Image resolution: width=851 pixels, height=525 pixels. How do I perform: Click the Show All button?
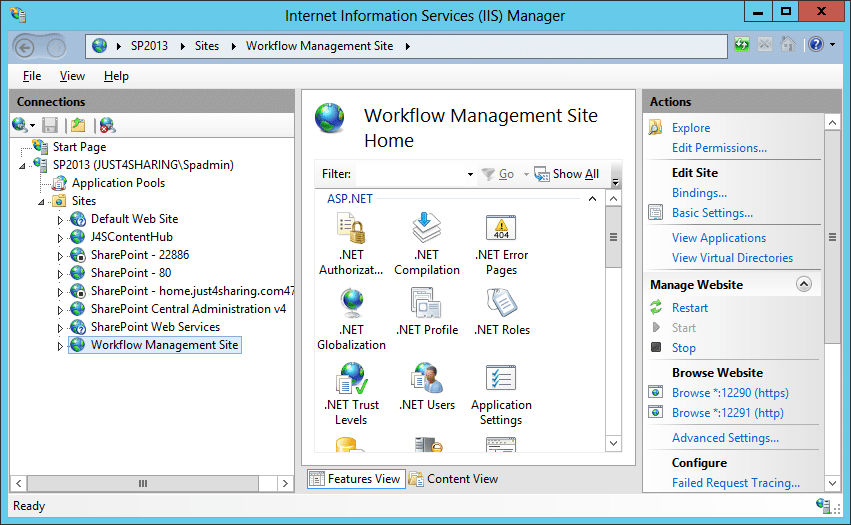point(567,174)
